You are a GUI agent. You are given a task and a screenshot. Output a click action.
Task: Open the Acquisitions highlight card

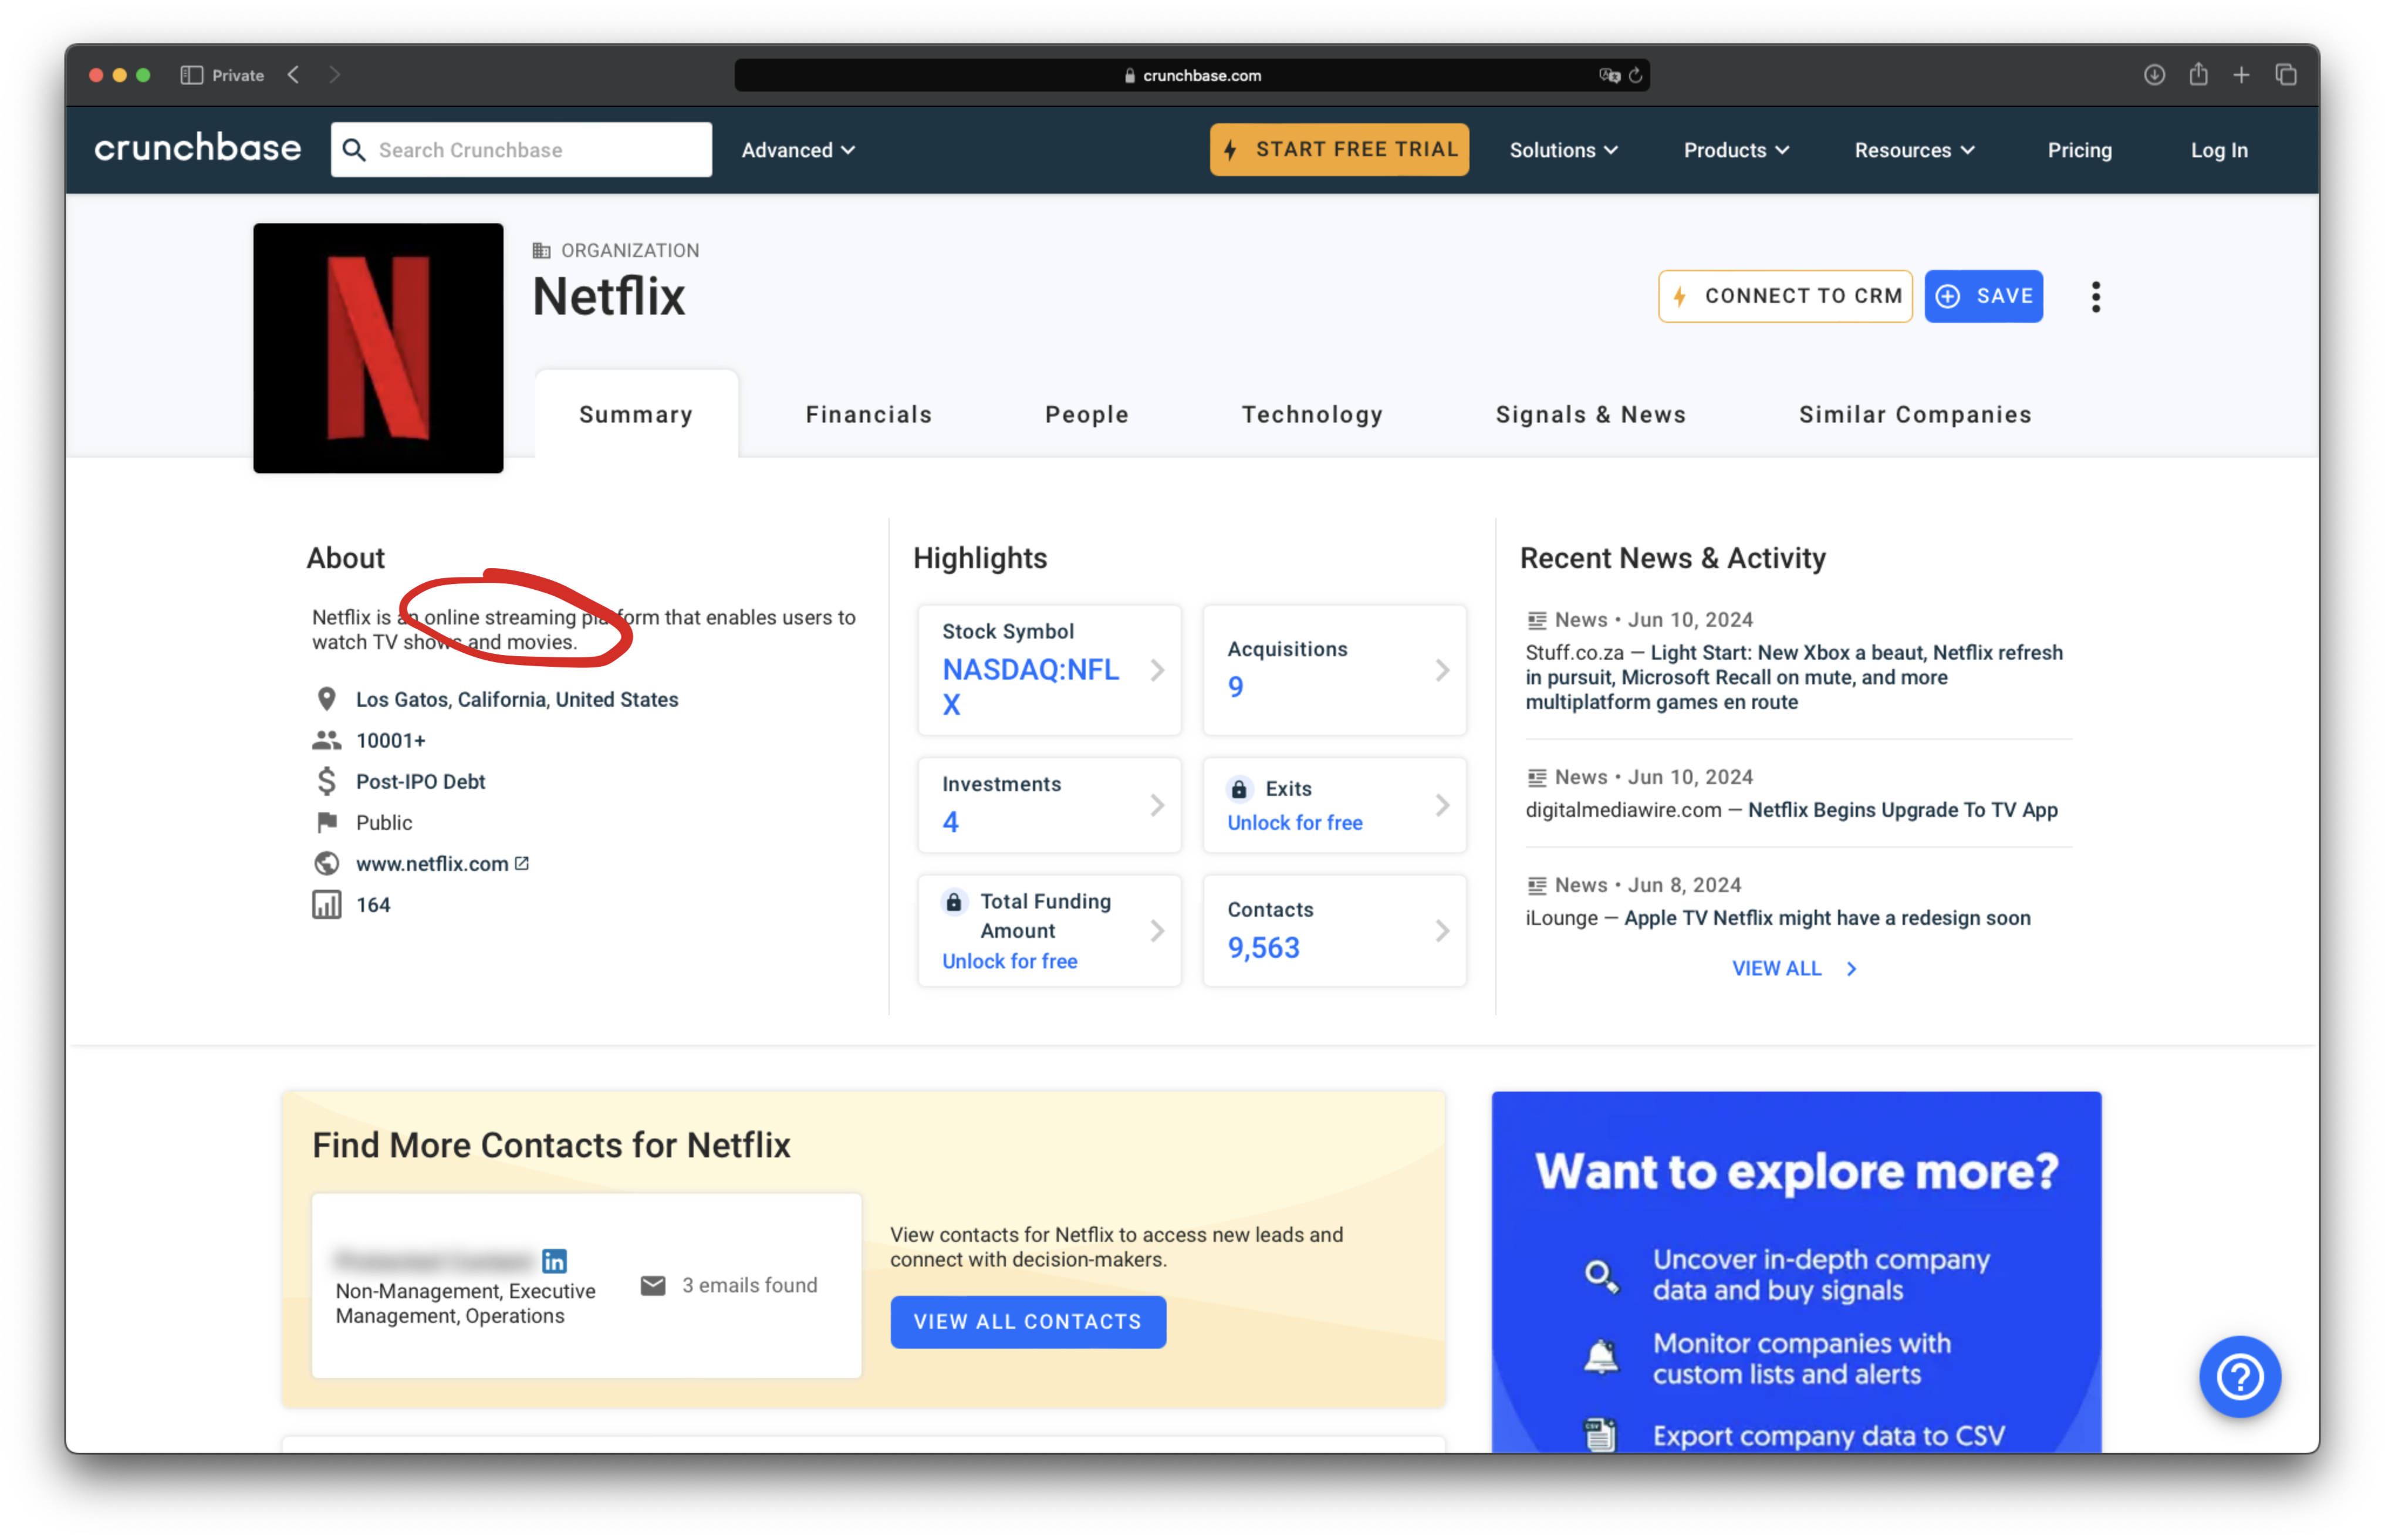click(x=1333, y=669)
